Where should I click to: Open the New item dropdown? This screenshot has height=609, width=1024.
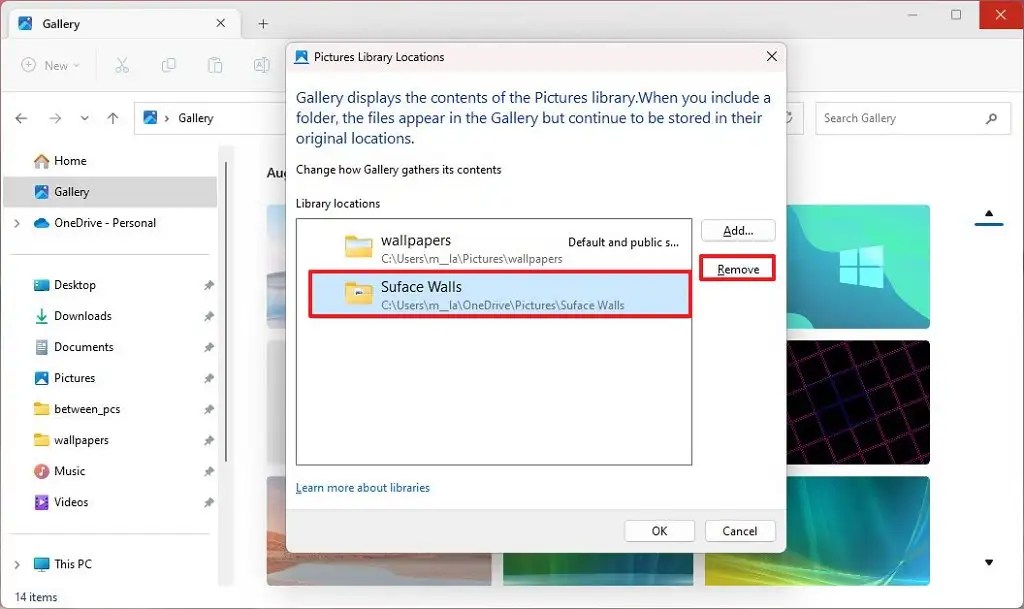pos(50,65)
